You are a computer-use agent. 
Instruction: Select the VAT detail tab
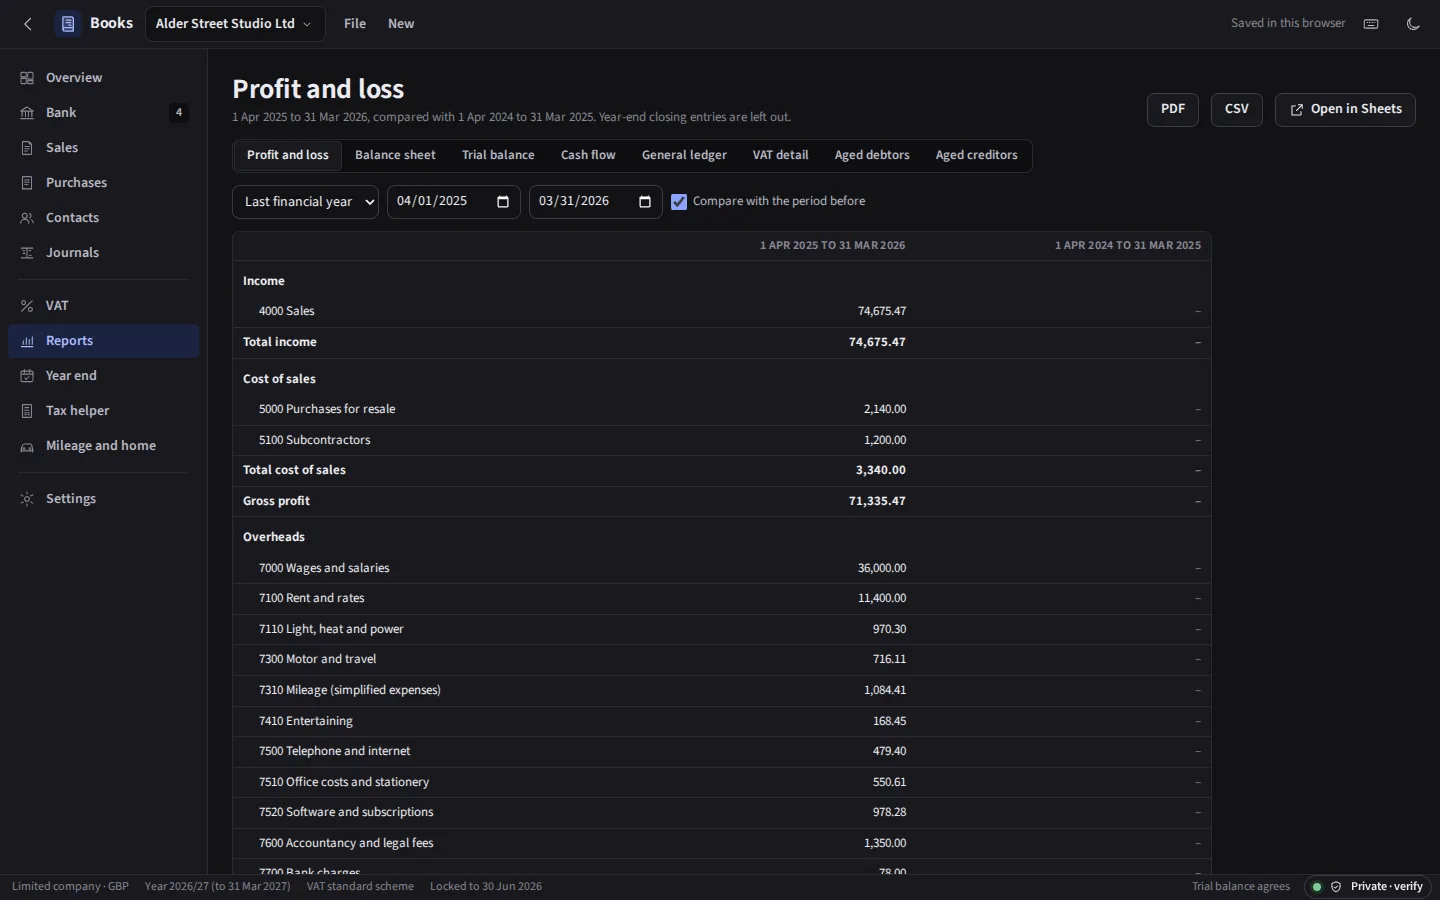pyautogui.click(x=780, y=156)
